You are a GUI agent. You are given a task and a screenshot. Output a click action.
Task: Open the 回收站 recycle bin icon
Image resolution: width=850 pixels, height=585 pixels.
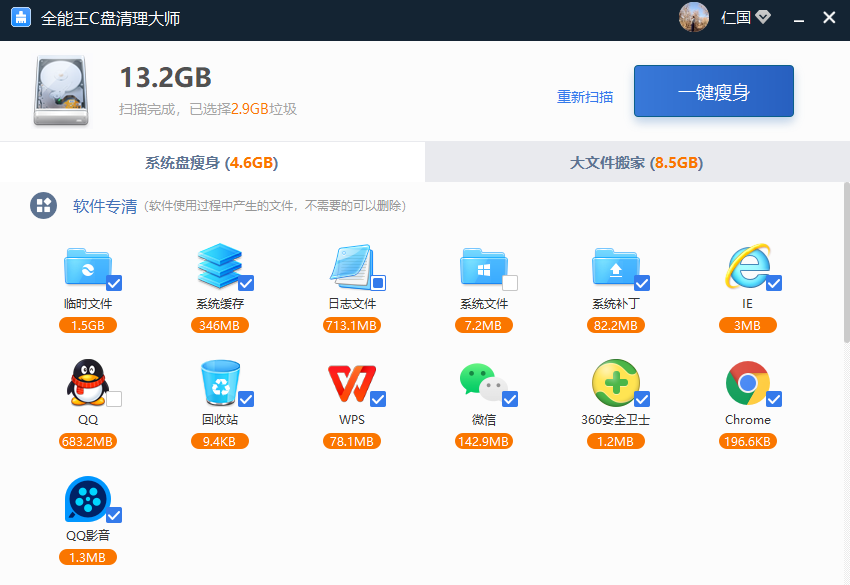[x=220, y=383]
